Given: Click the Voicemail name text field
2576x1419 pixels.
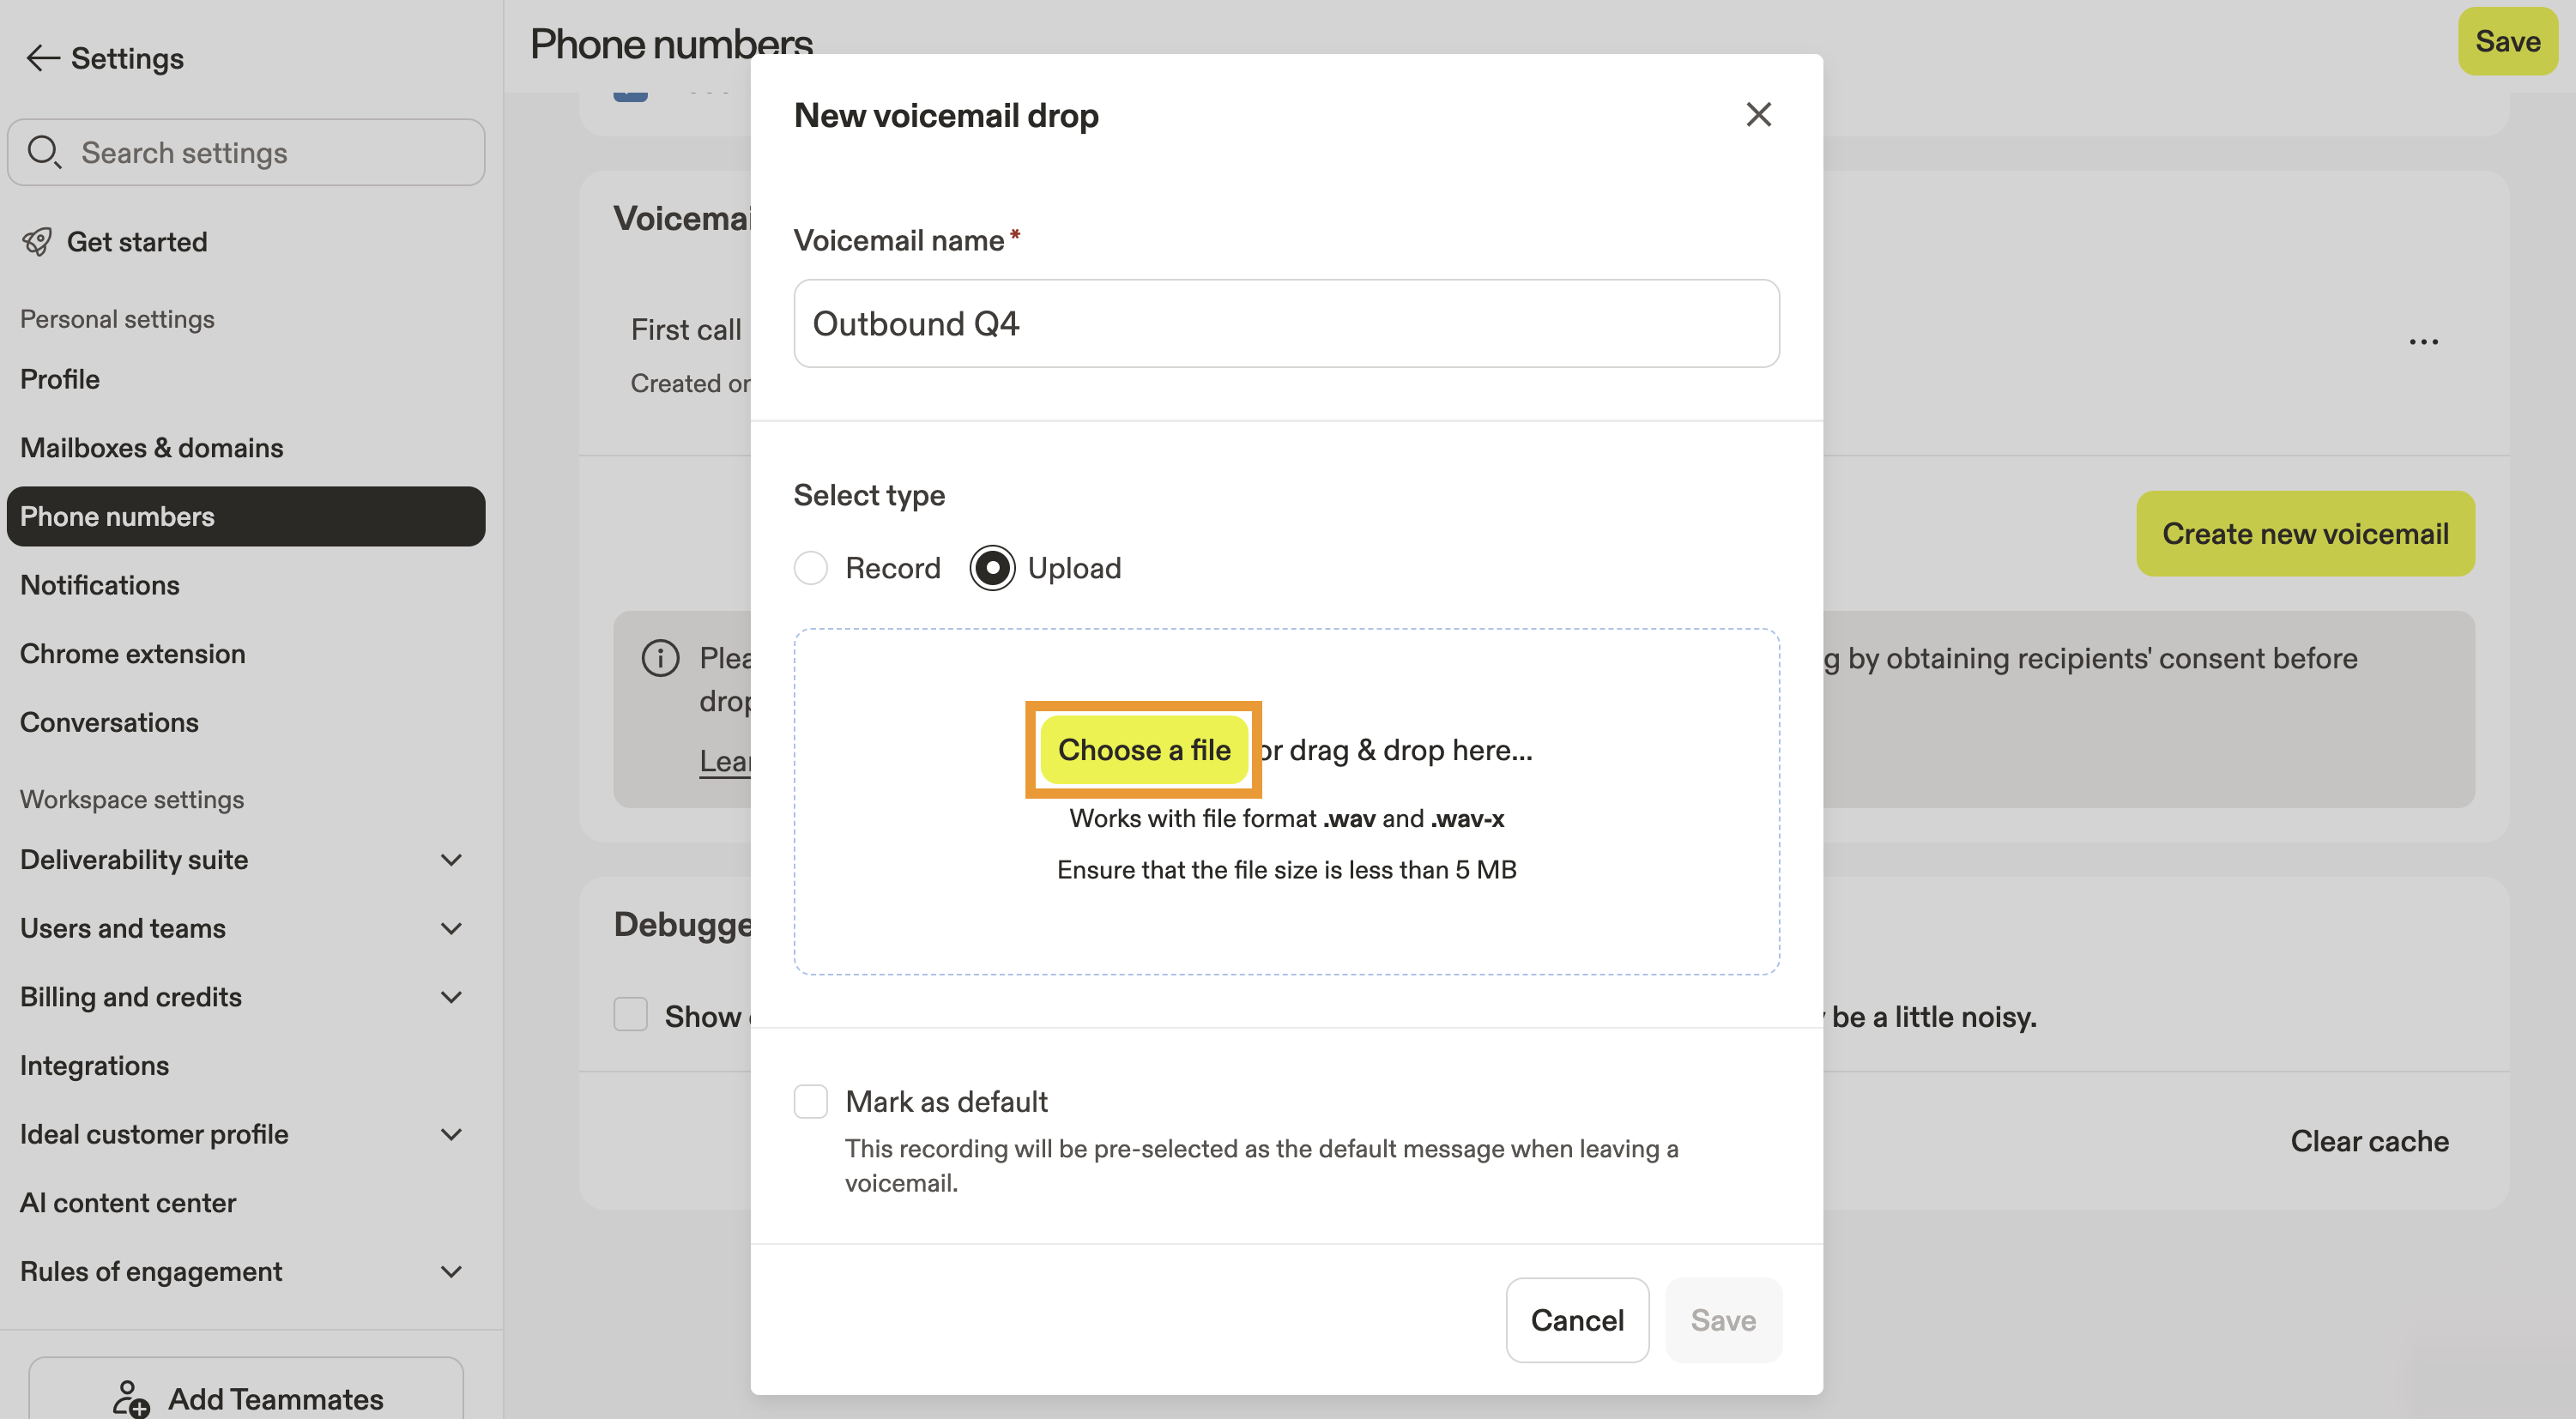Looking at the screenshot, I should click(1286, 324).
